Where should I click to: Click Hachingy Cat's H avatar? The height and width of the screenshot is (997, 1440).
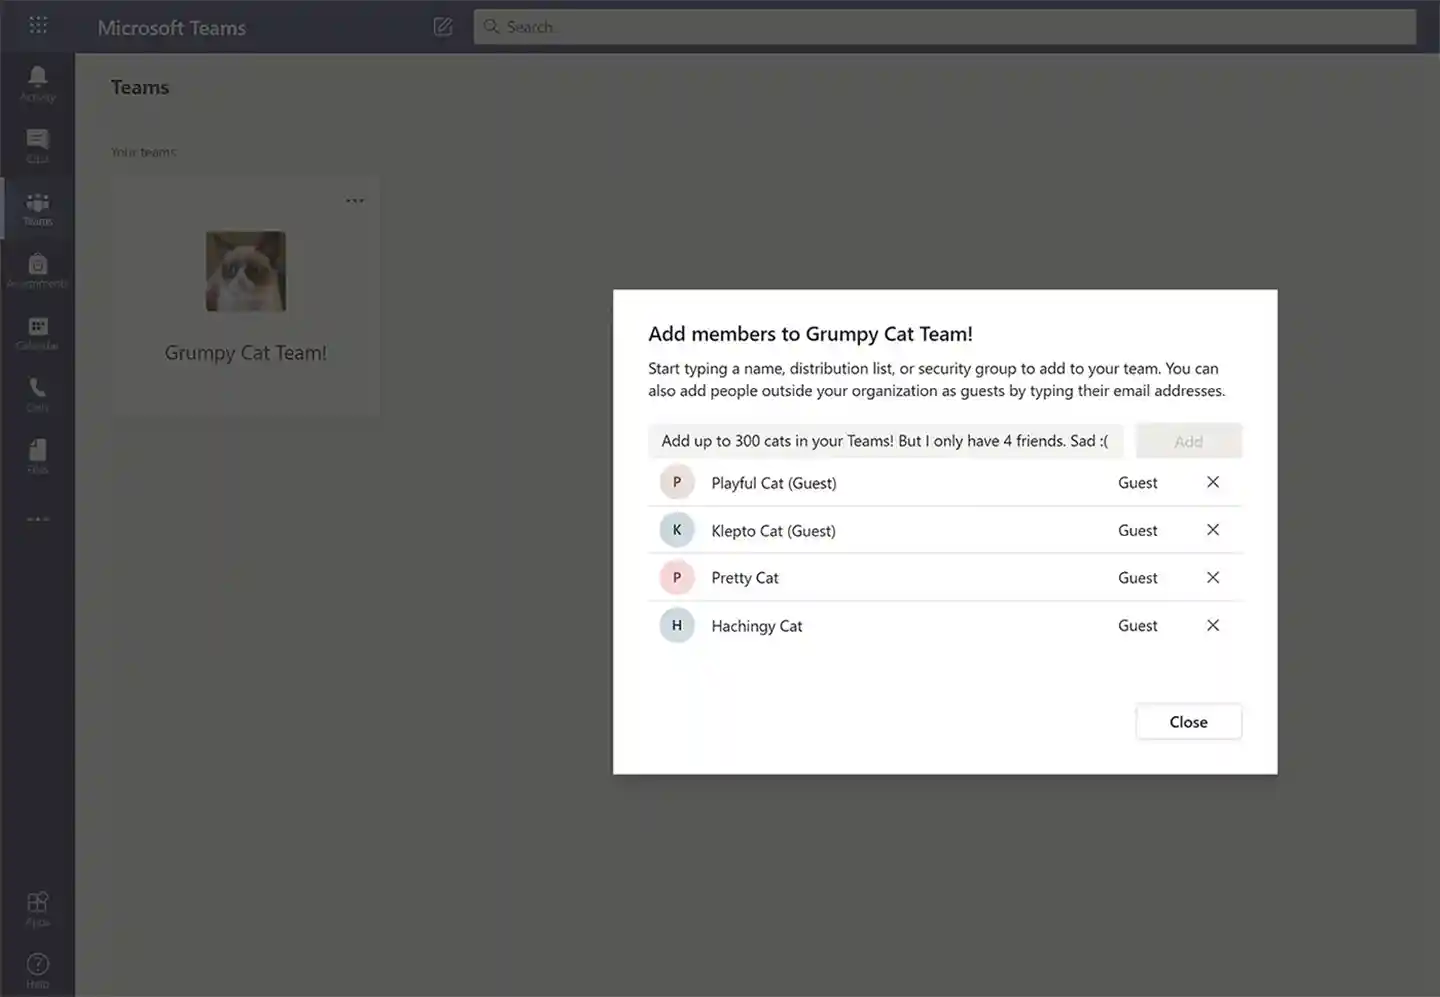pyautogui.click(x=677, y=625)
